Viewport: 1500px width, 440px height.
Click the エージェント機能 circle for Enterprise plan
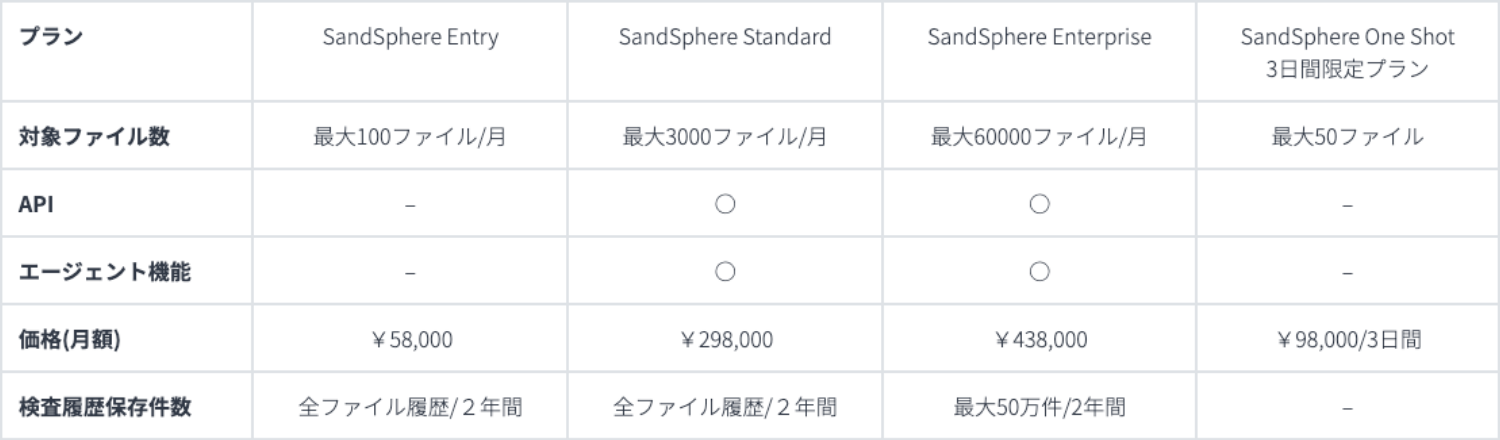1039,271
